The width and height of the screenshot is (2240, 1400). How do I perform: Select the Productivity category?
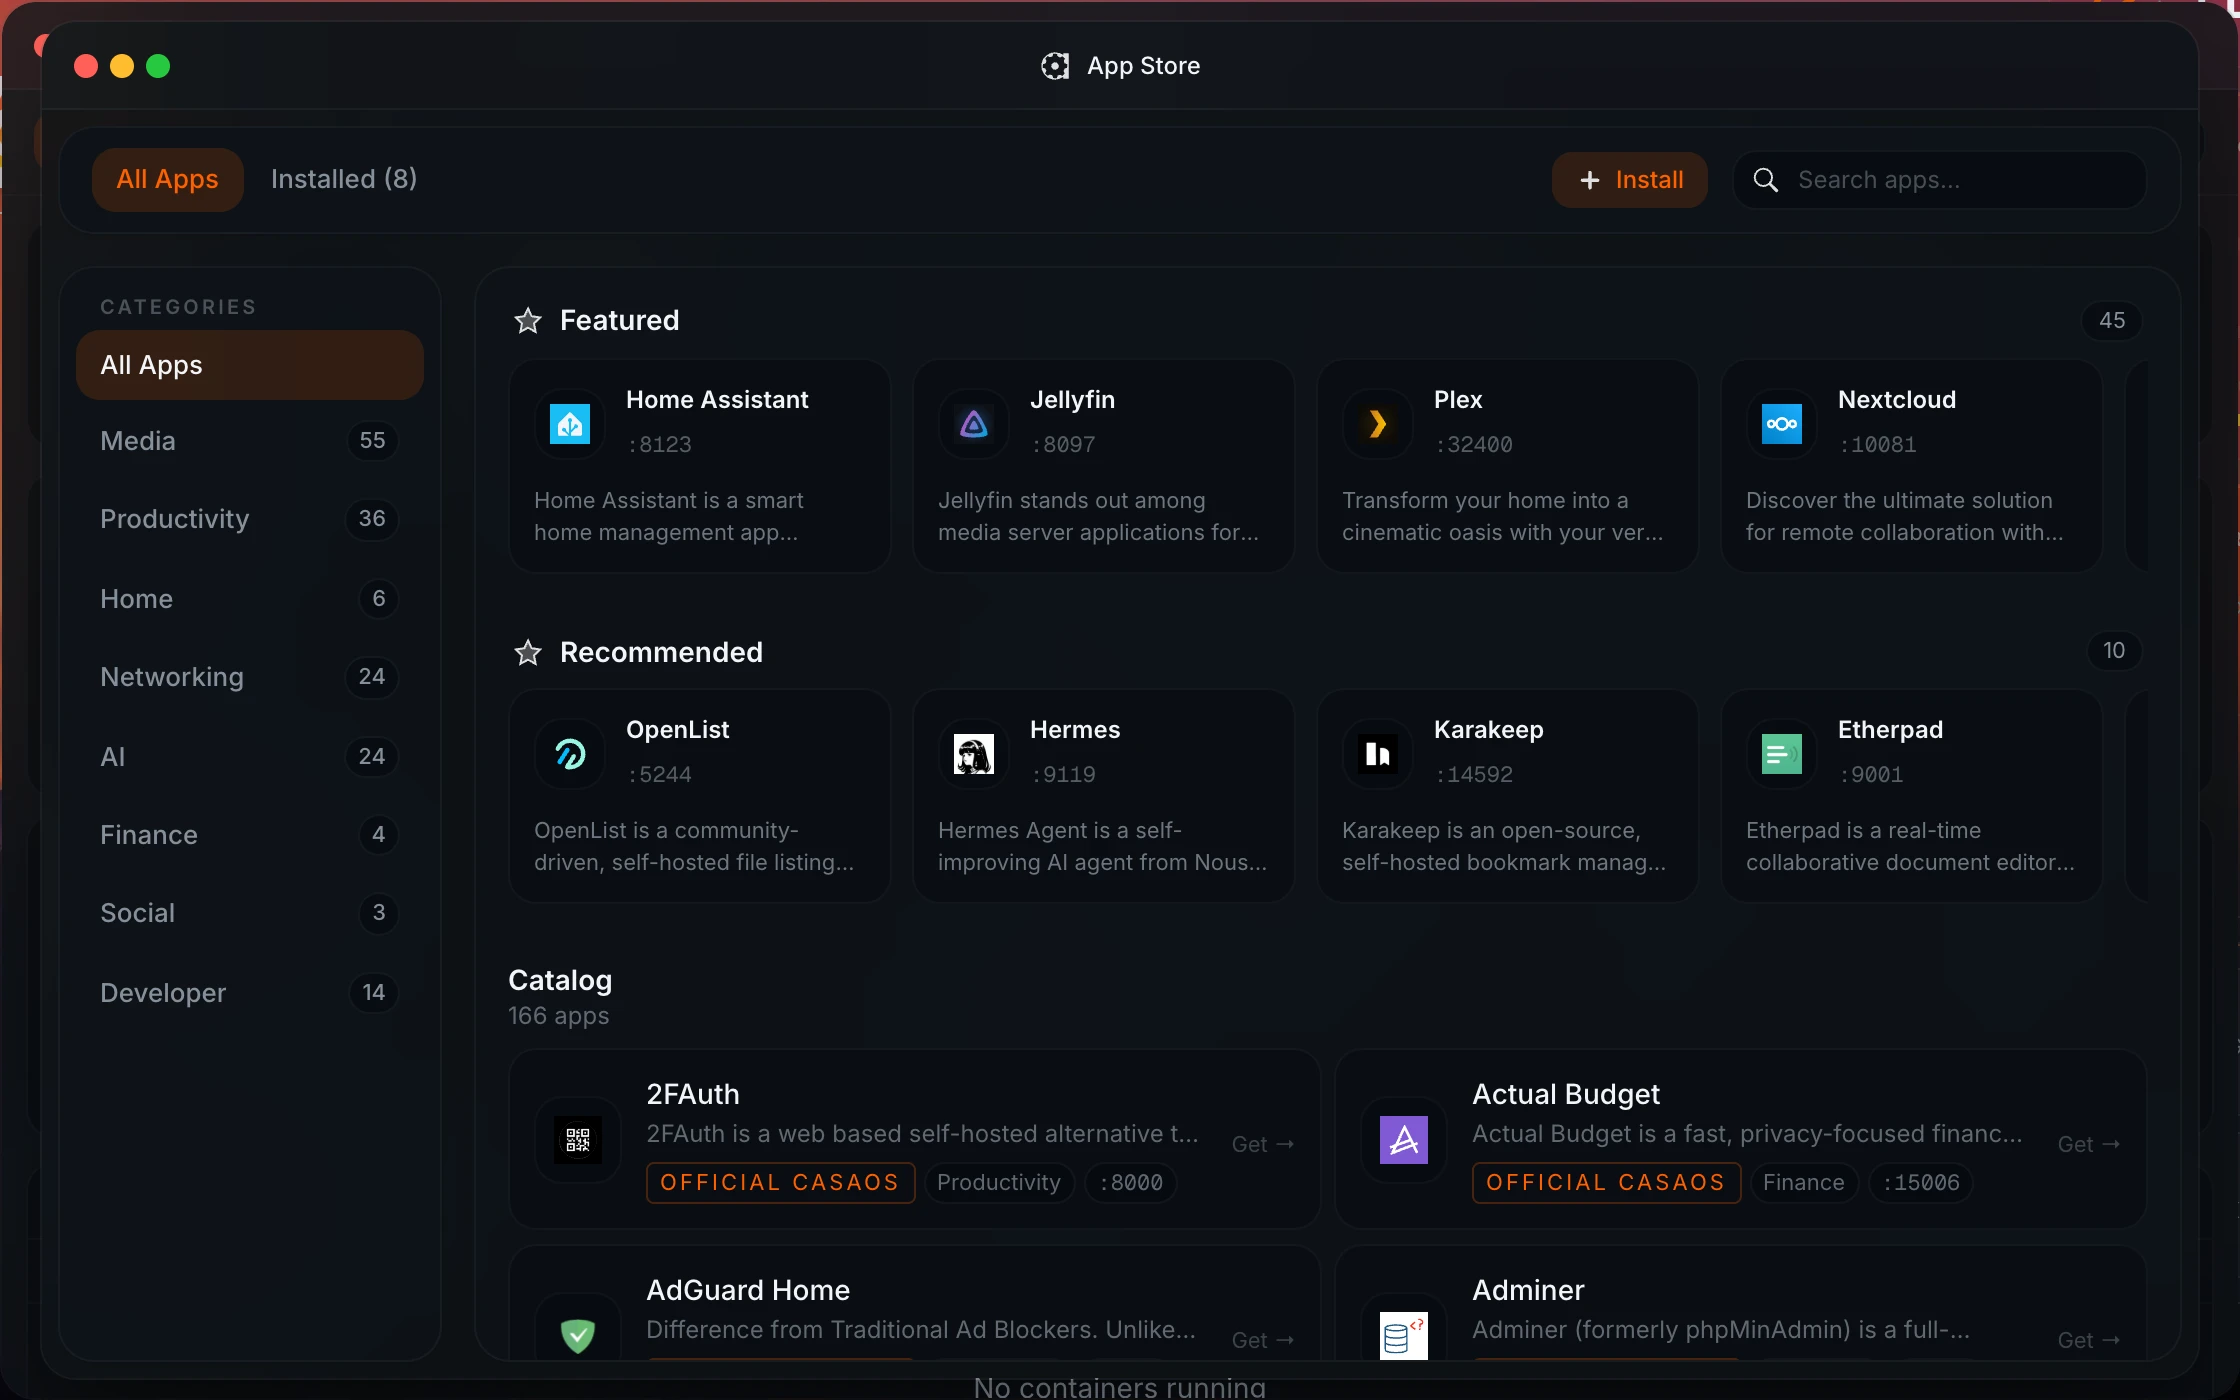[250, 519]
